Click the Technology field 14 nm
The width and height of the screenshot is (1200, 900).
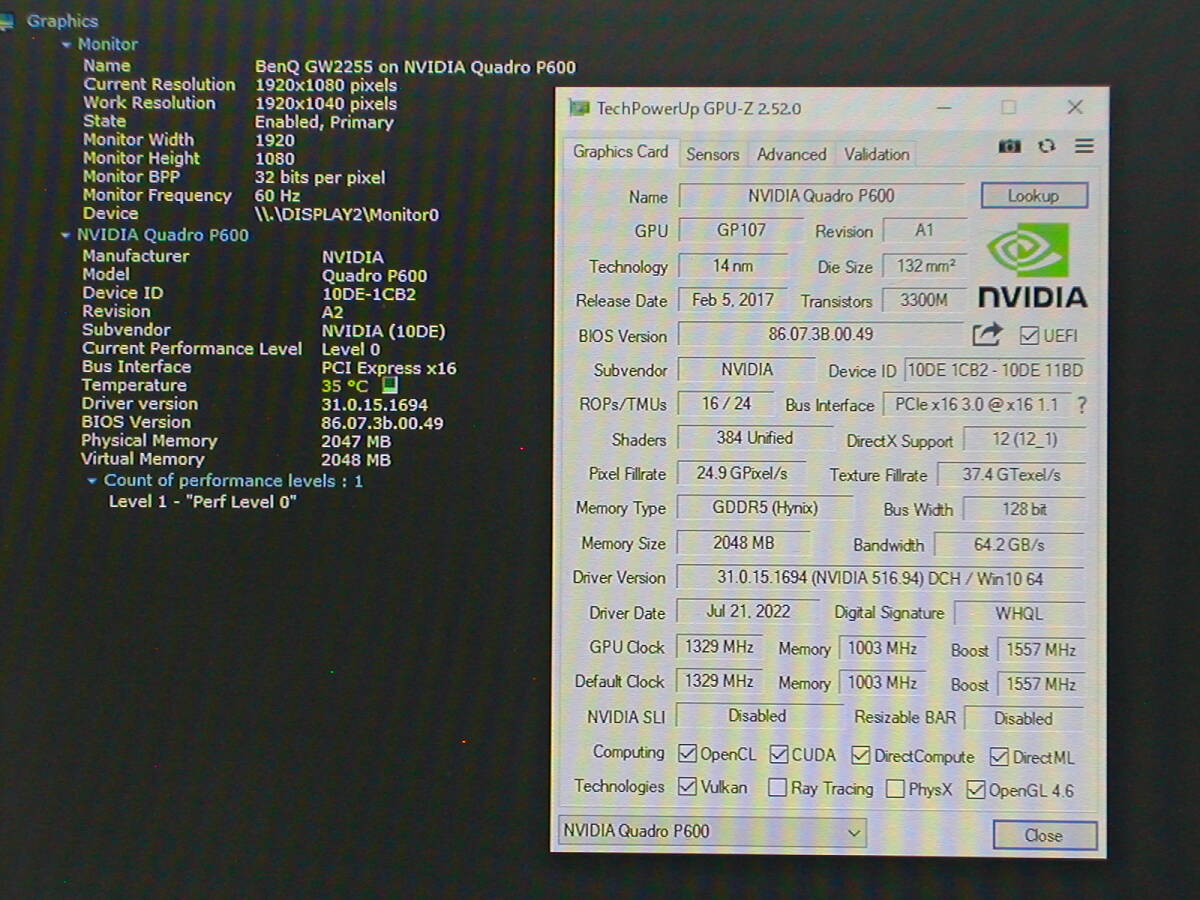point(733,266)
